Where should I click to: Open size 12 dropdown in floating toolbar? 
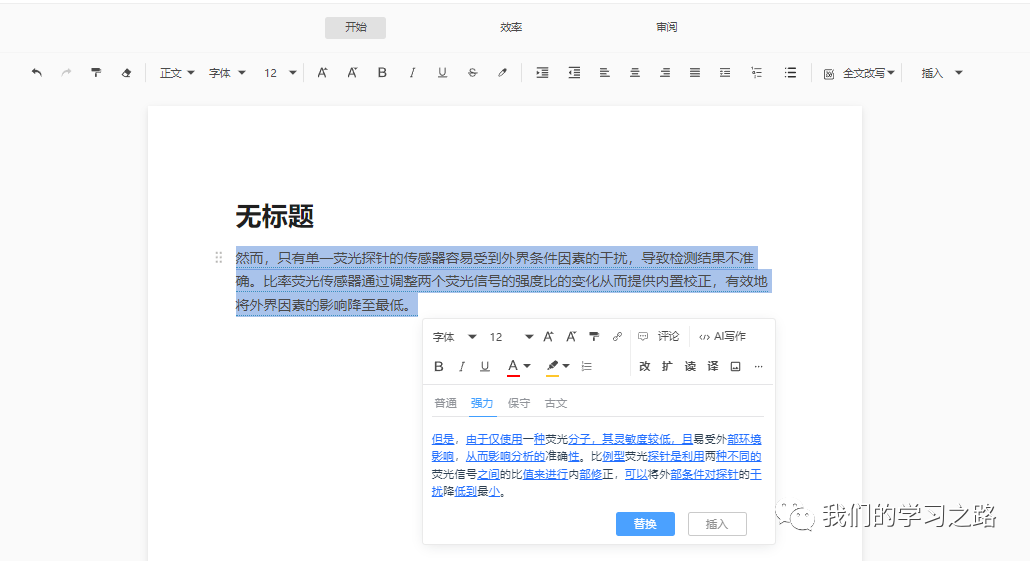(x=510, y=337)
